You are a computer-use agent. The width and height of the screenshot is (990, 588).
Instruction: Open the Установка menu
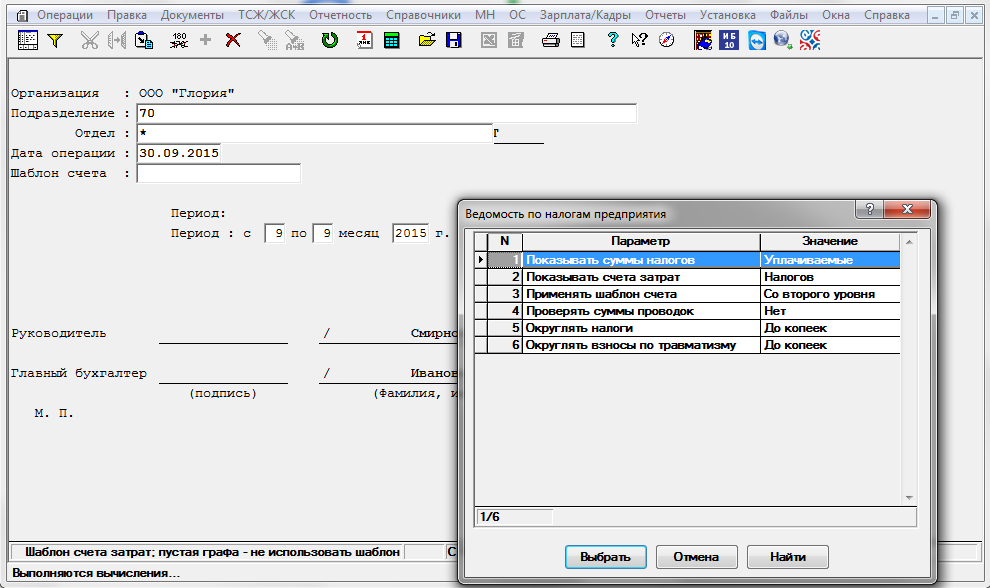tap(728, 15)
